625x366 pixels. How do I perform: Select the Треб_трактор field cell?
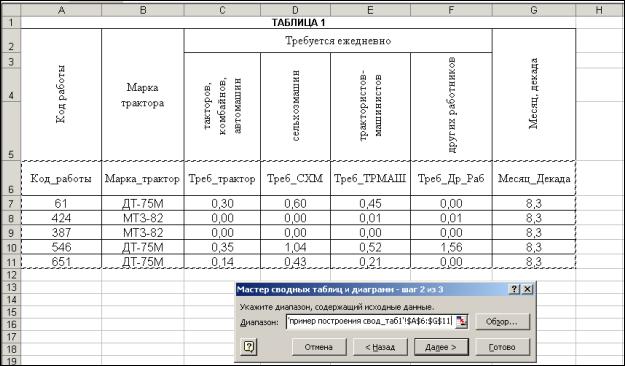[222, 178]
